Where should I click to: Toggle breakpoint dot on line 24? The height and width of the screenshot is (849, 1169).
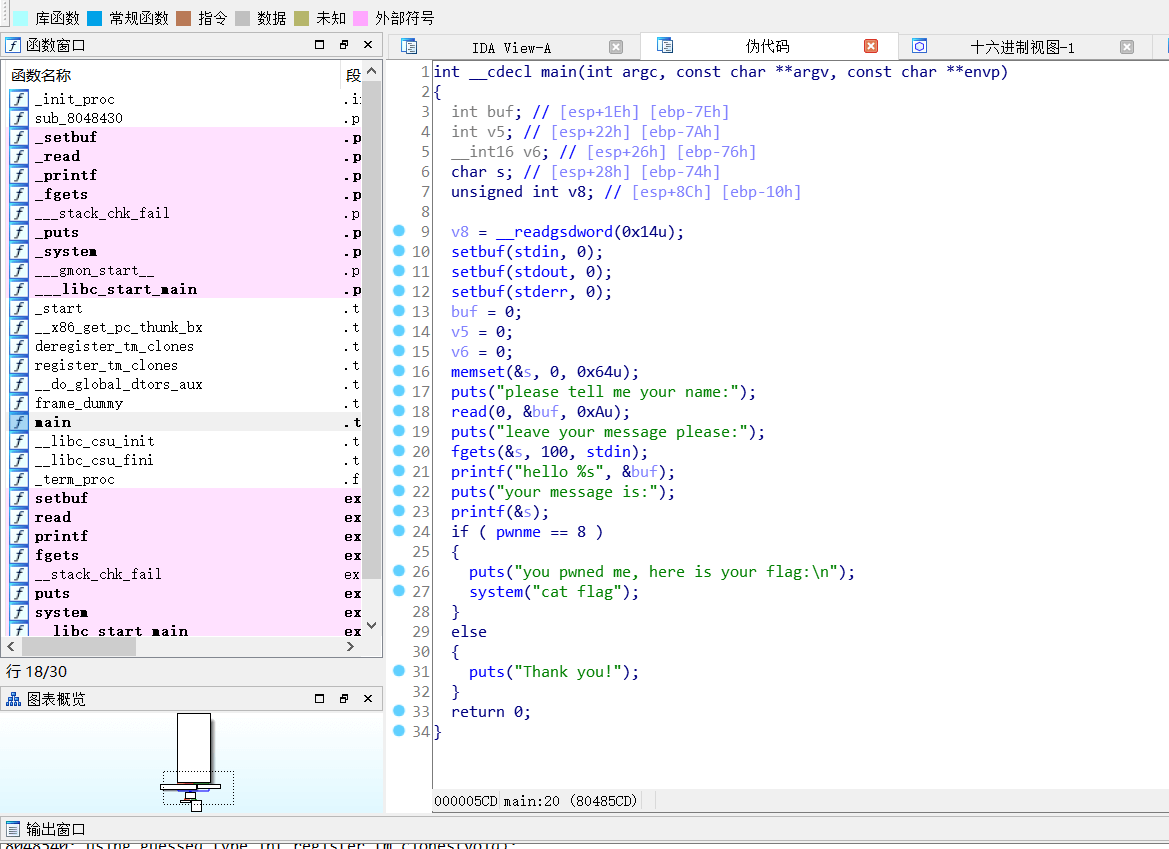click(399, 531)
